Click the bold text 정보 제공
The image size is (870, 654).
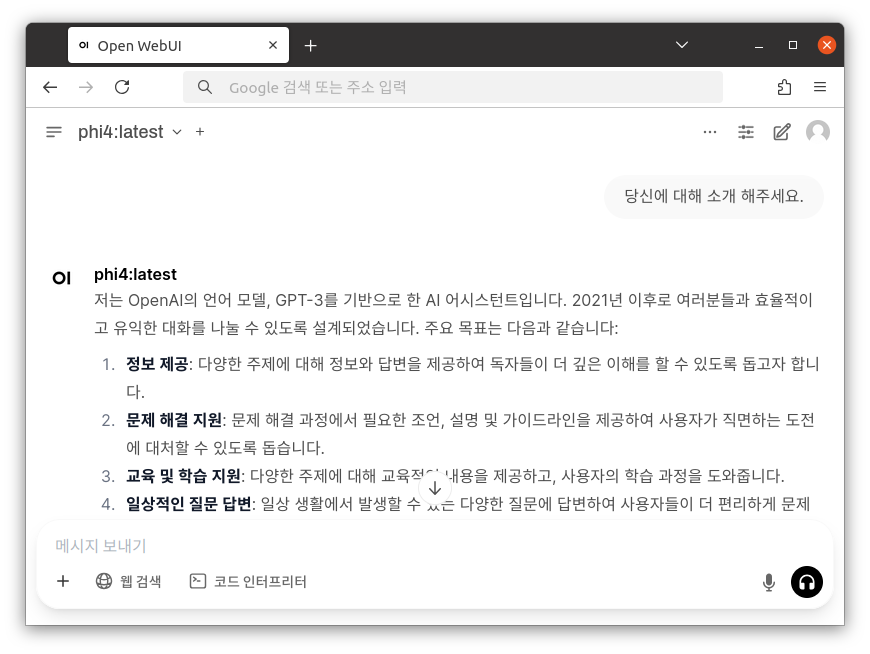point(157,364)
